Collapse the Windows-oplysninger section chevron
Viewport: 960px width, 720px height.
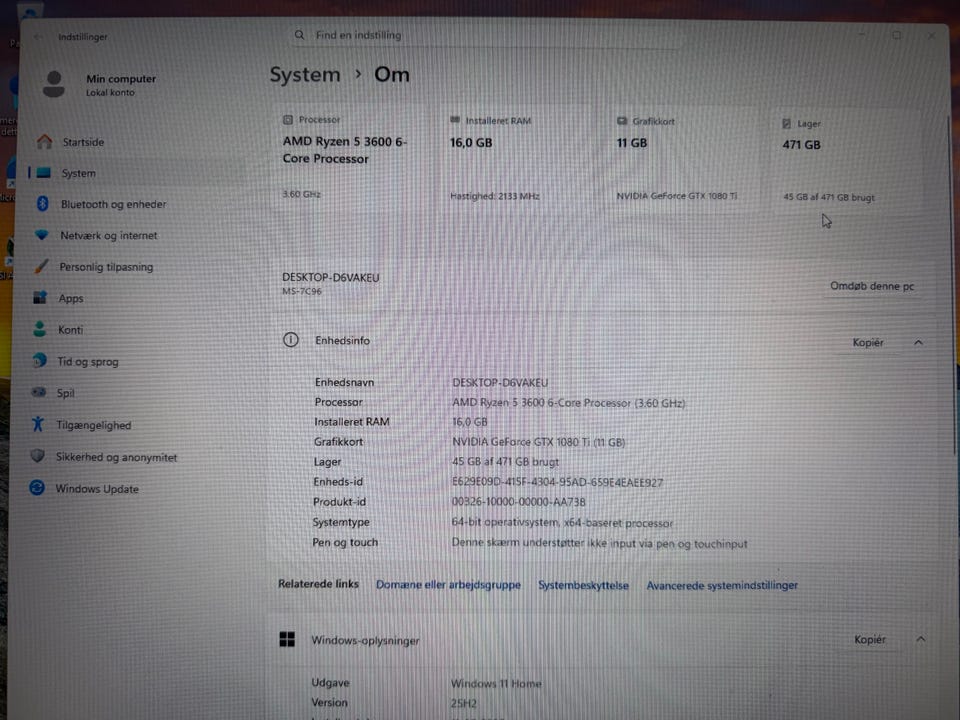[x=920, y=639]
